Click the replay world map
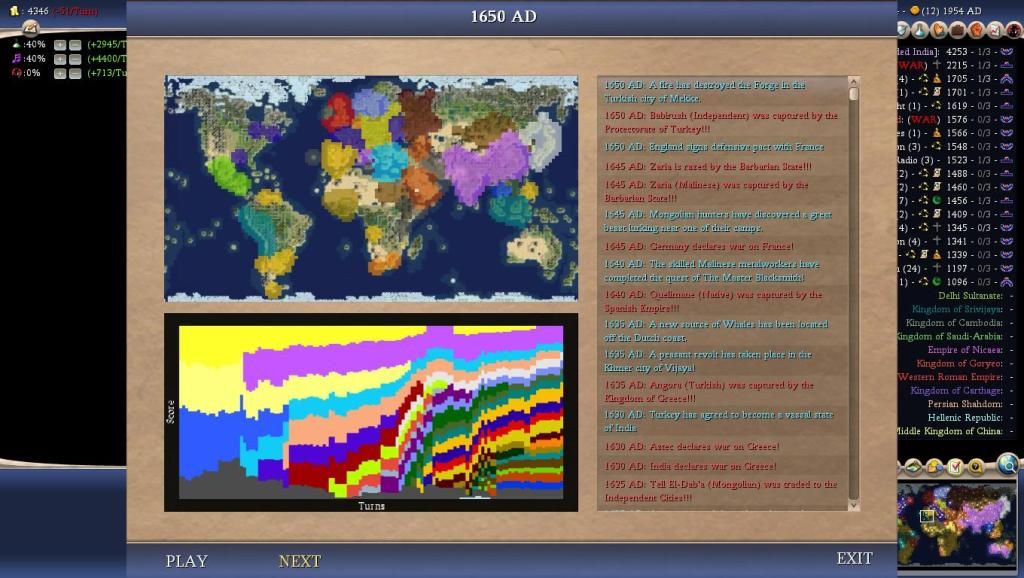This screenshot has height=578, width=1024. coord(371,188)
